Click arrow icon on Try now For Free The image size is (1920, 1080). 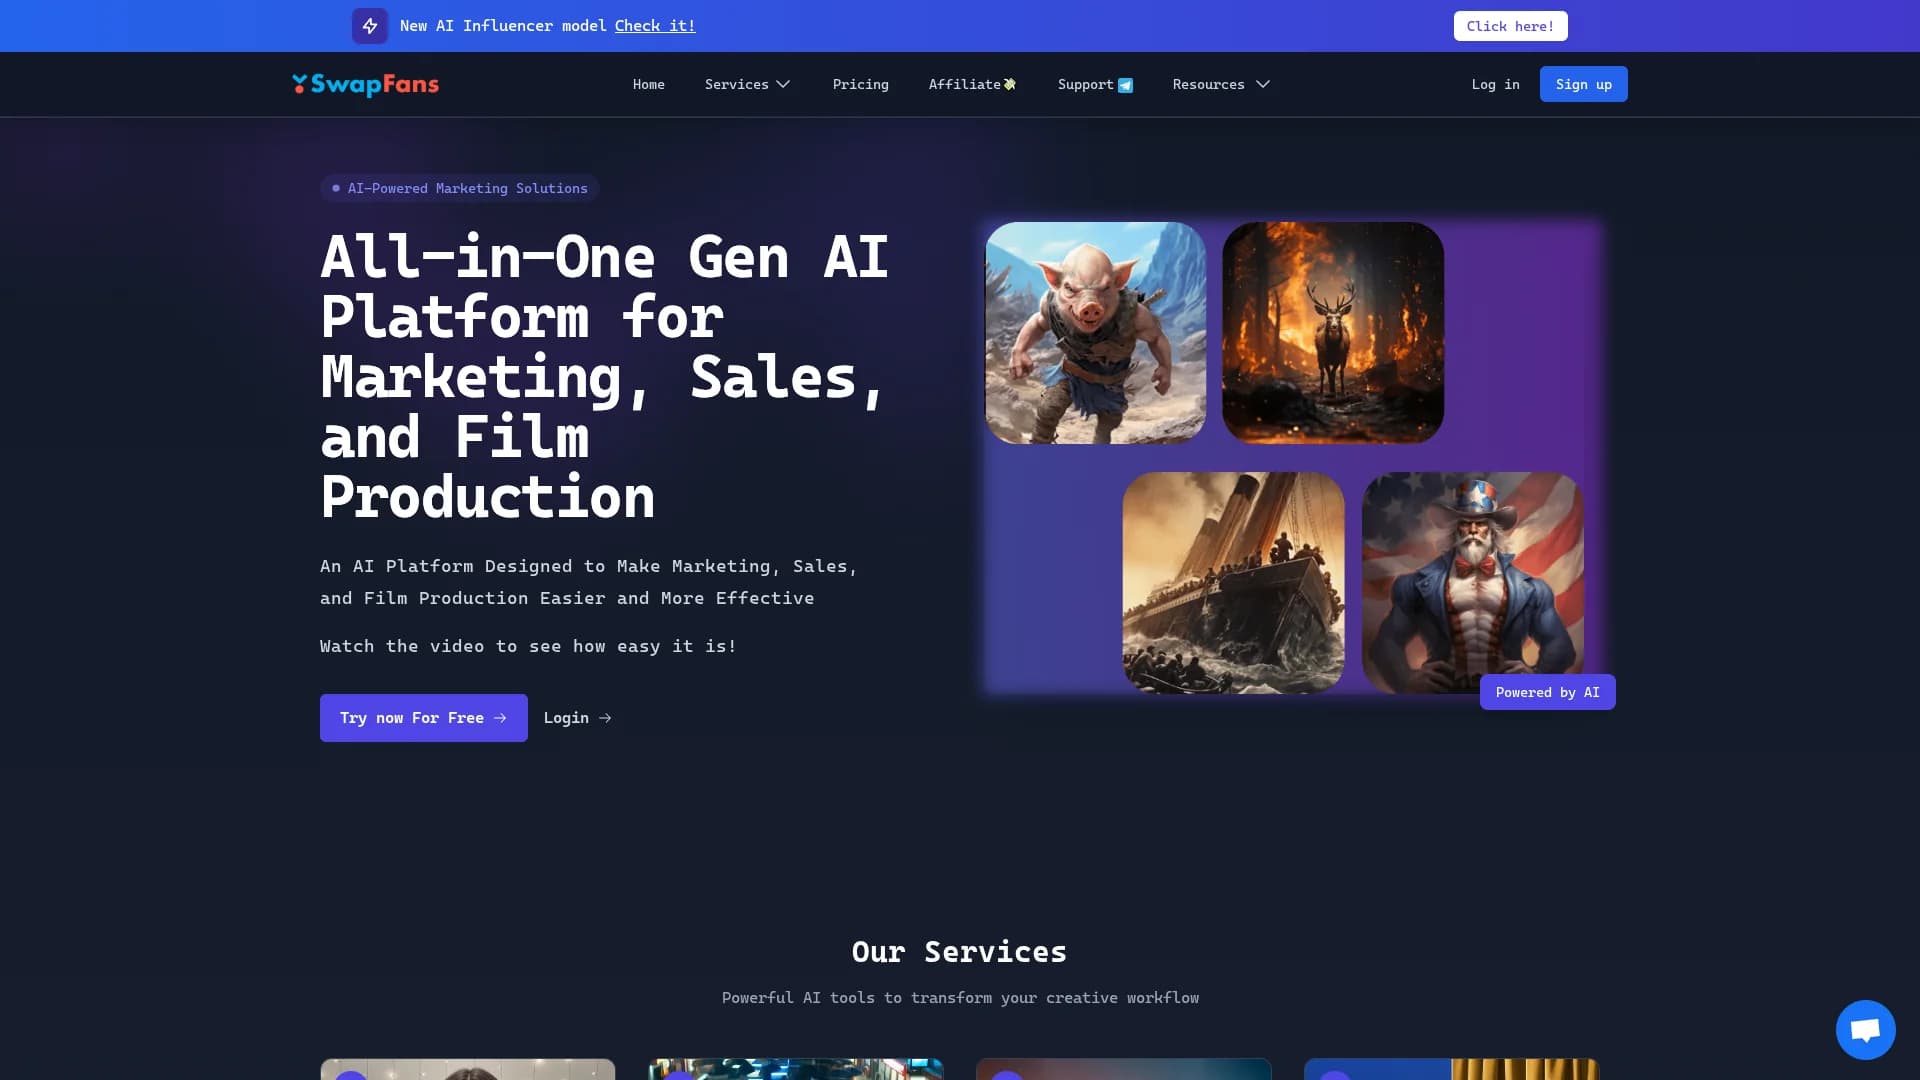click(500, 718)
